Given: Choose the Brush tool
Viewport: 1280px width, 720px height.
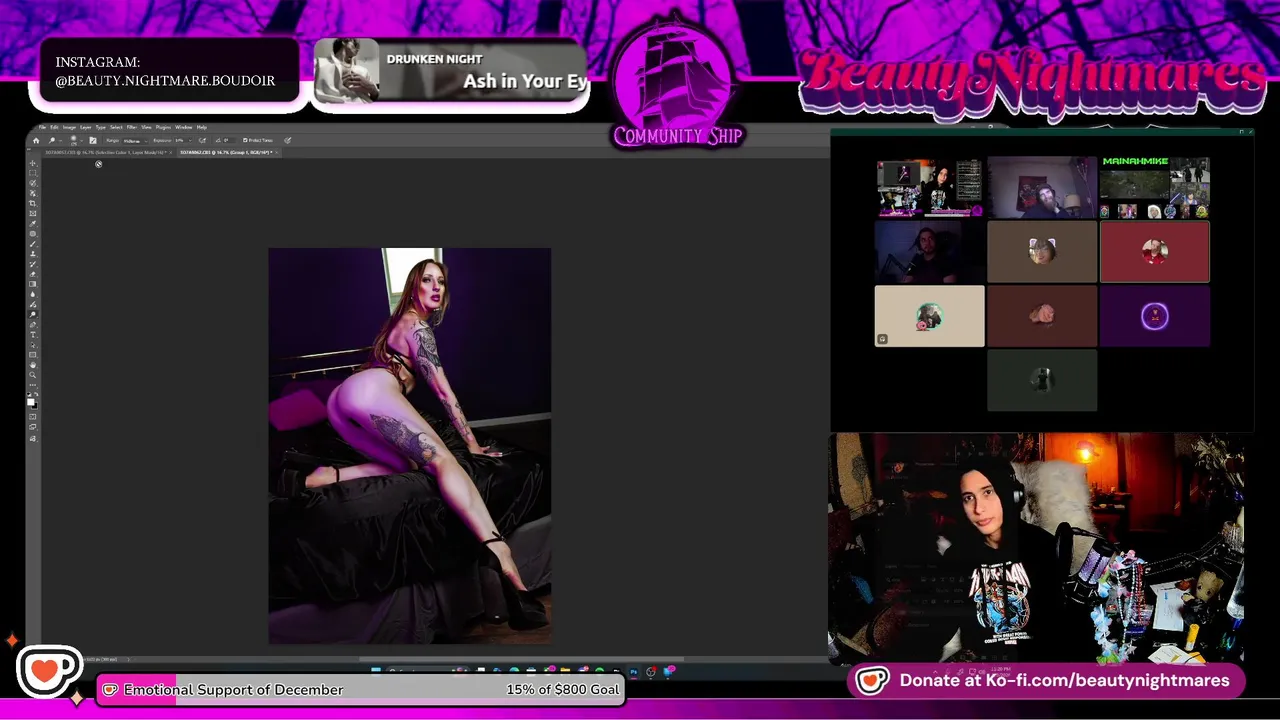Looking at the screenshot, I should point(33,244).
